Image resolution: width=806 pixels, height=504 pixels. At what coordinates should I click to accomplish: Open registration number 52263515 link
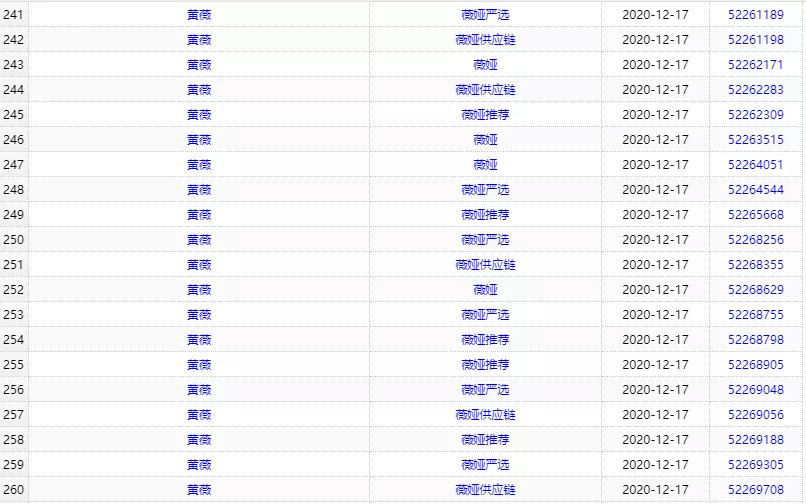pyautogui.click(x=756, y=140)
